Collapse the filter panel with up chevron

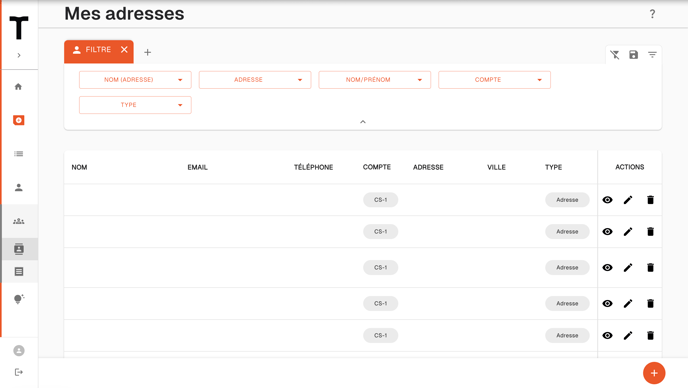pos(363,122)
